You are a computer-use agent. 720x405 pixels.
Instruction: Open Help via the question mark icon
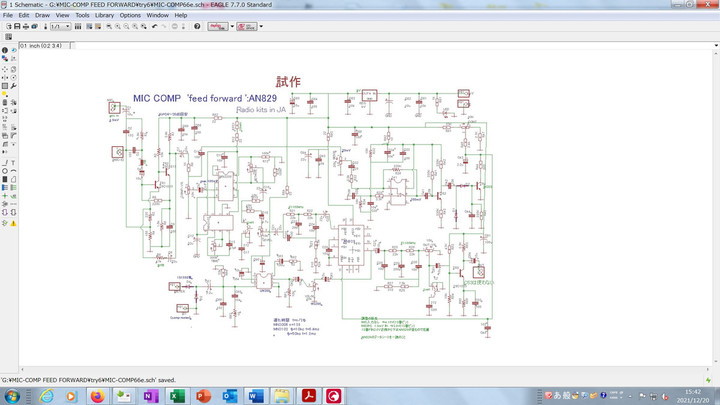tap(197, 26)
